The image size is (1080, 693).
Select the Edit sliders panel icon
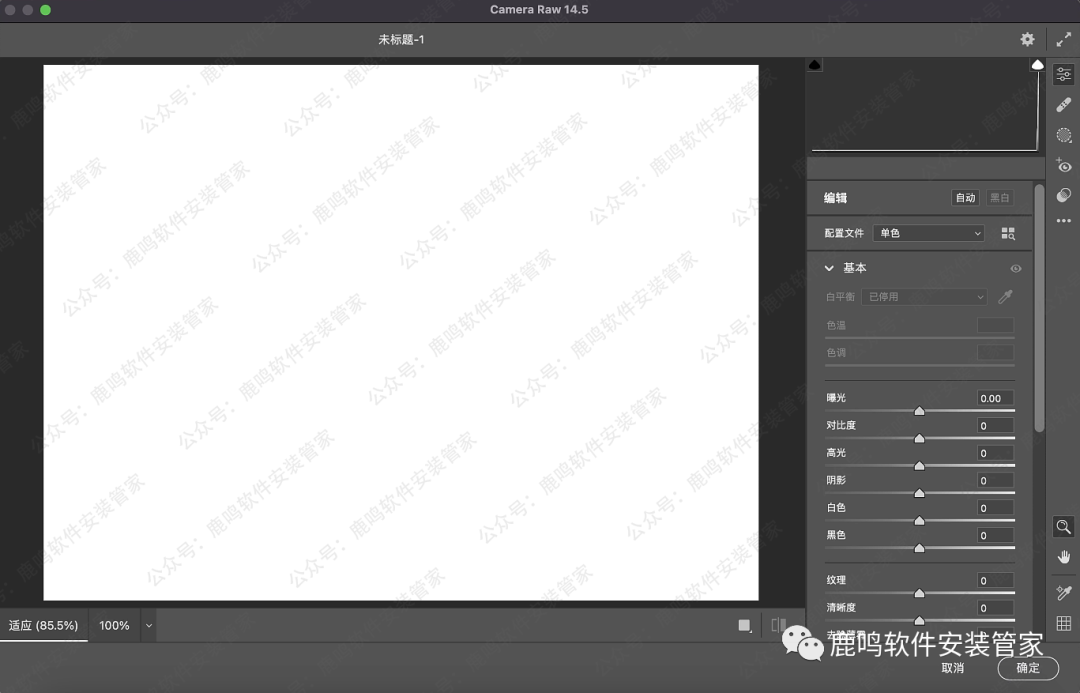(1064, 75)
